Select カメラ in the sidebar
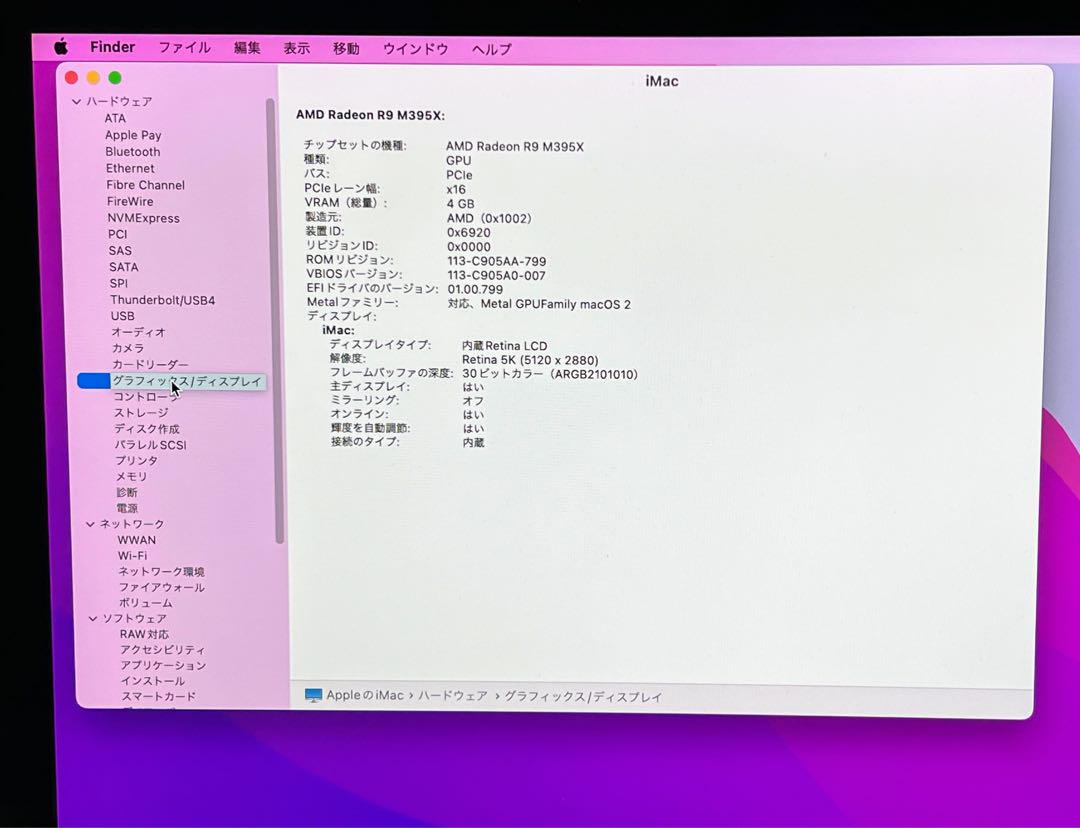The image size is (1080, 828). tap(128, 348)
